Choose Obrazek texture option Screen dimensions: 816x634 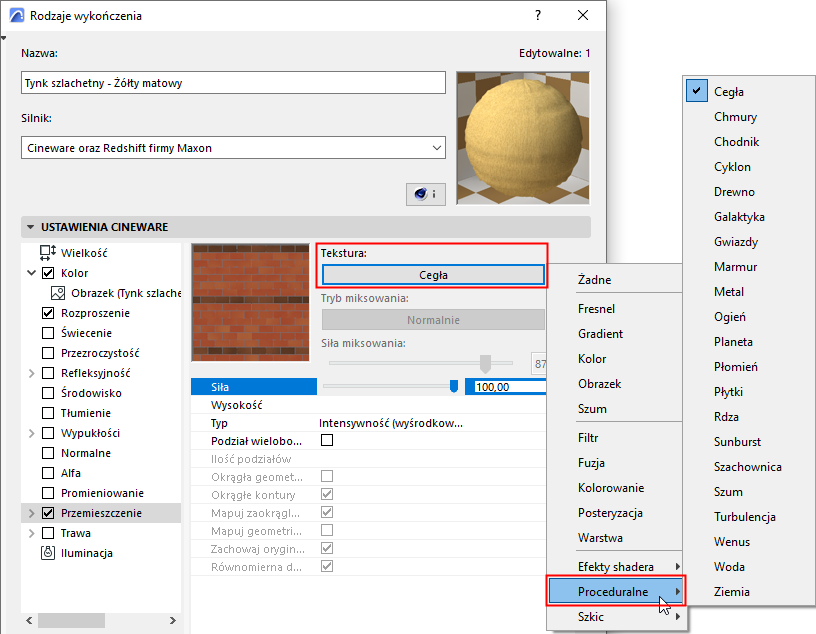[x=600, y=384]
